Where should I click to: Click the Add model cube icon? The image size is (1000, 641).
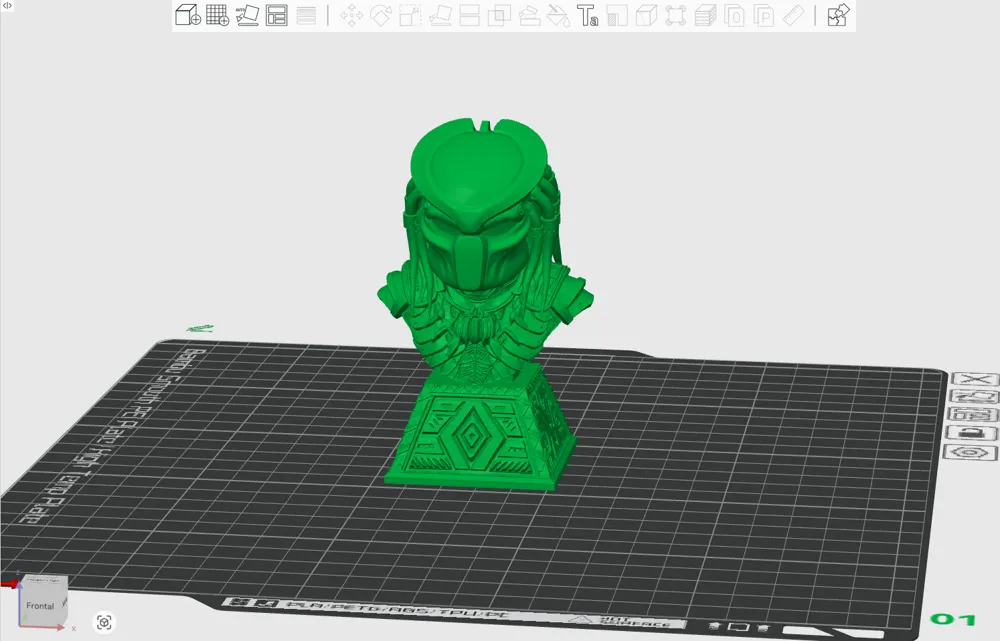(187, 15)
